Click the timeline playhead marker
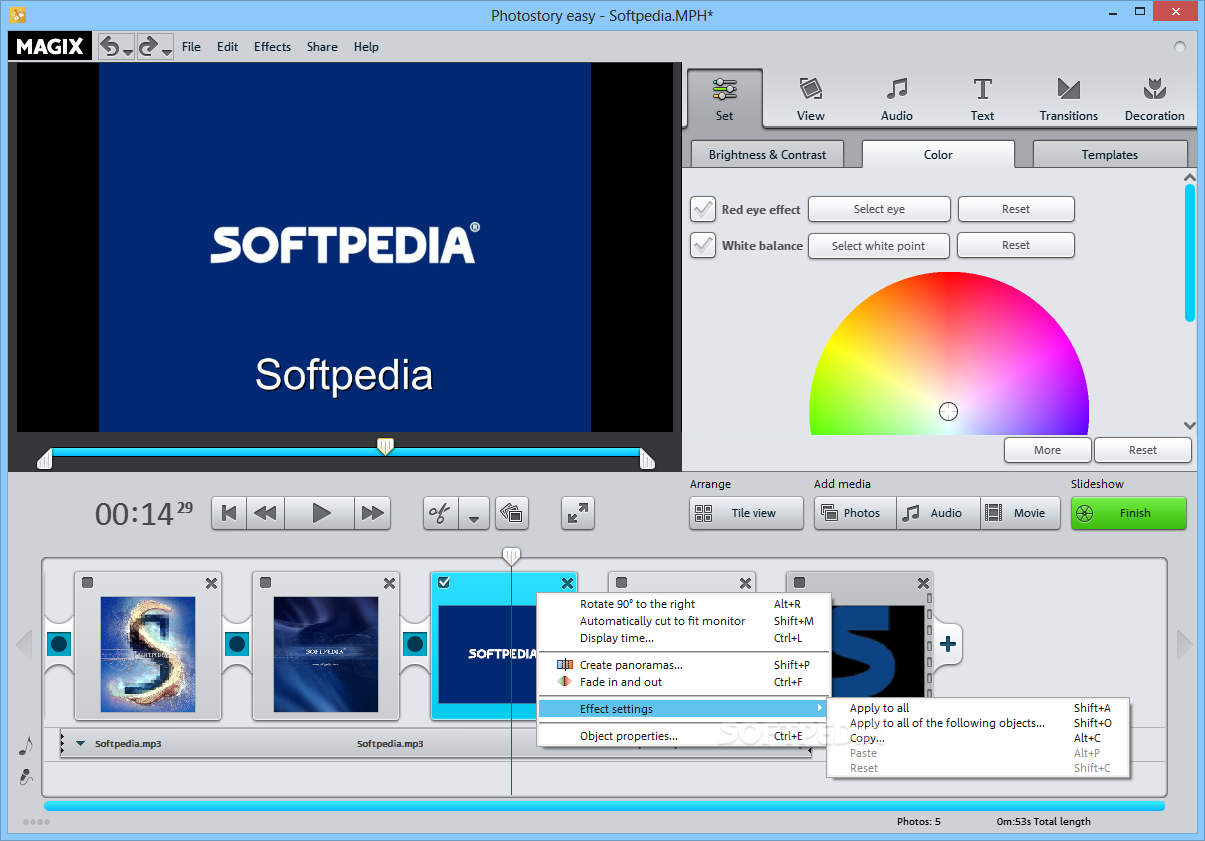The image size is (1205, 841). (x=511, y=556)
